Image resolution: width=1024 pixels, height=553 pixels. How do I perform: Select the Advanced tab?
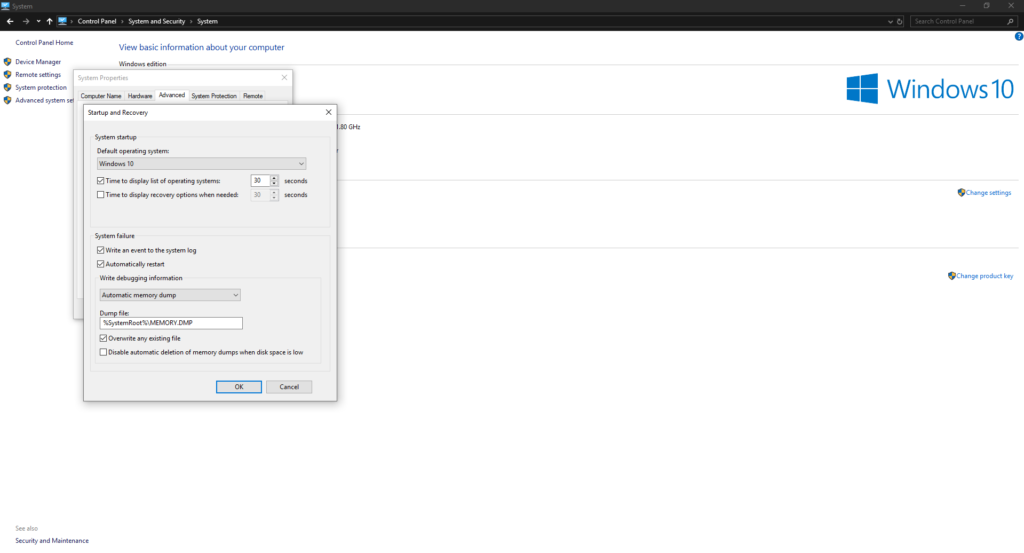click(x=172, y=95)
